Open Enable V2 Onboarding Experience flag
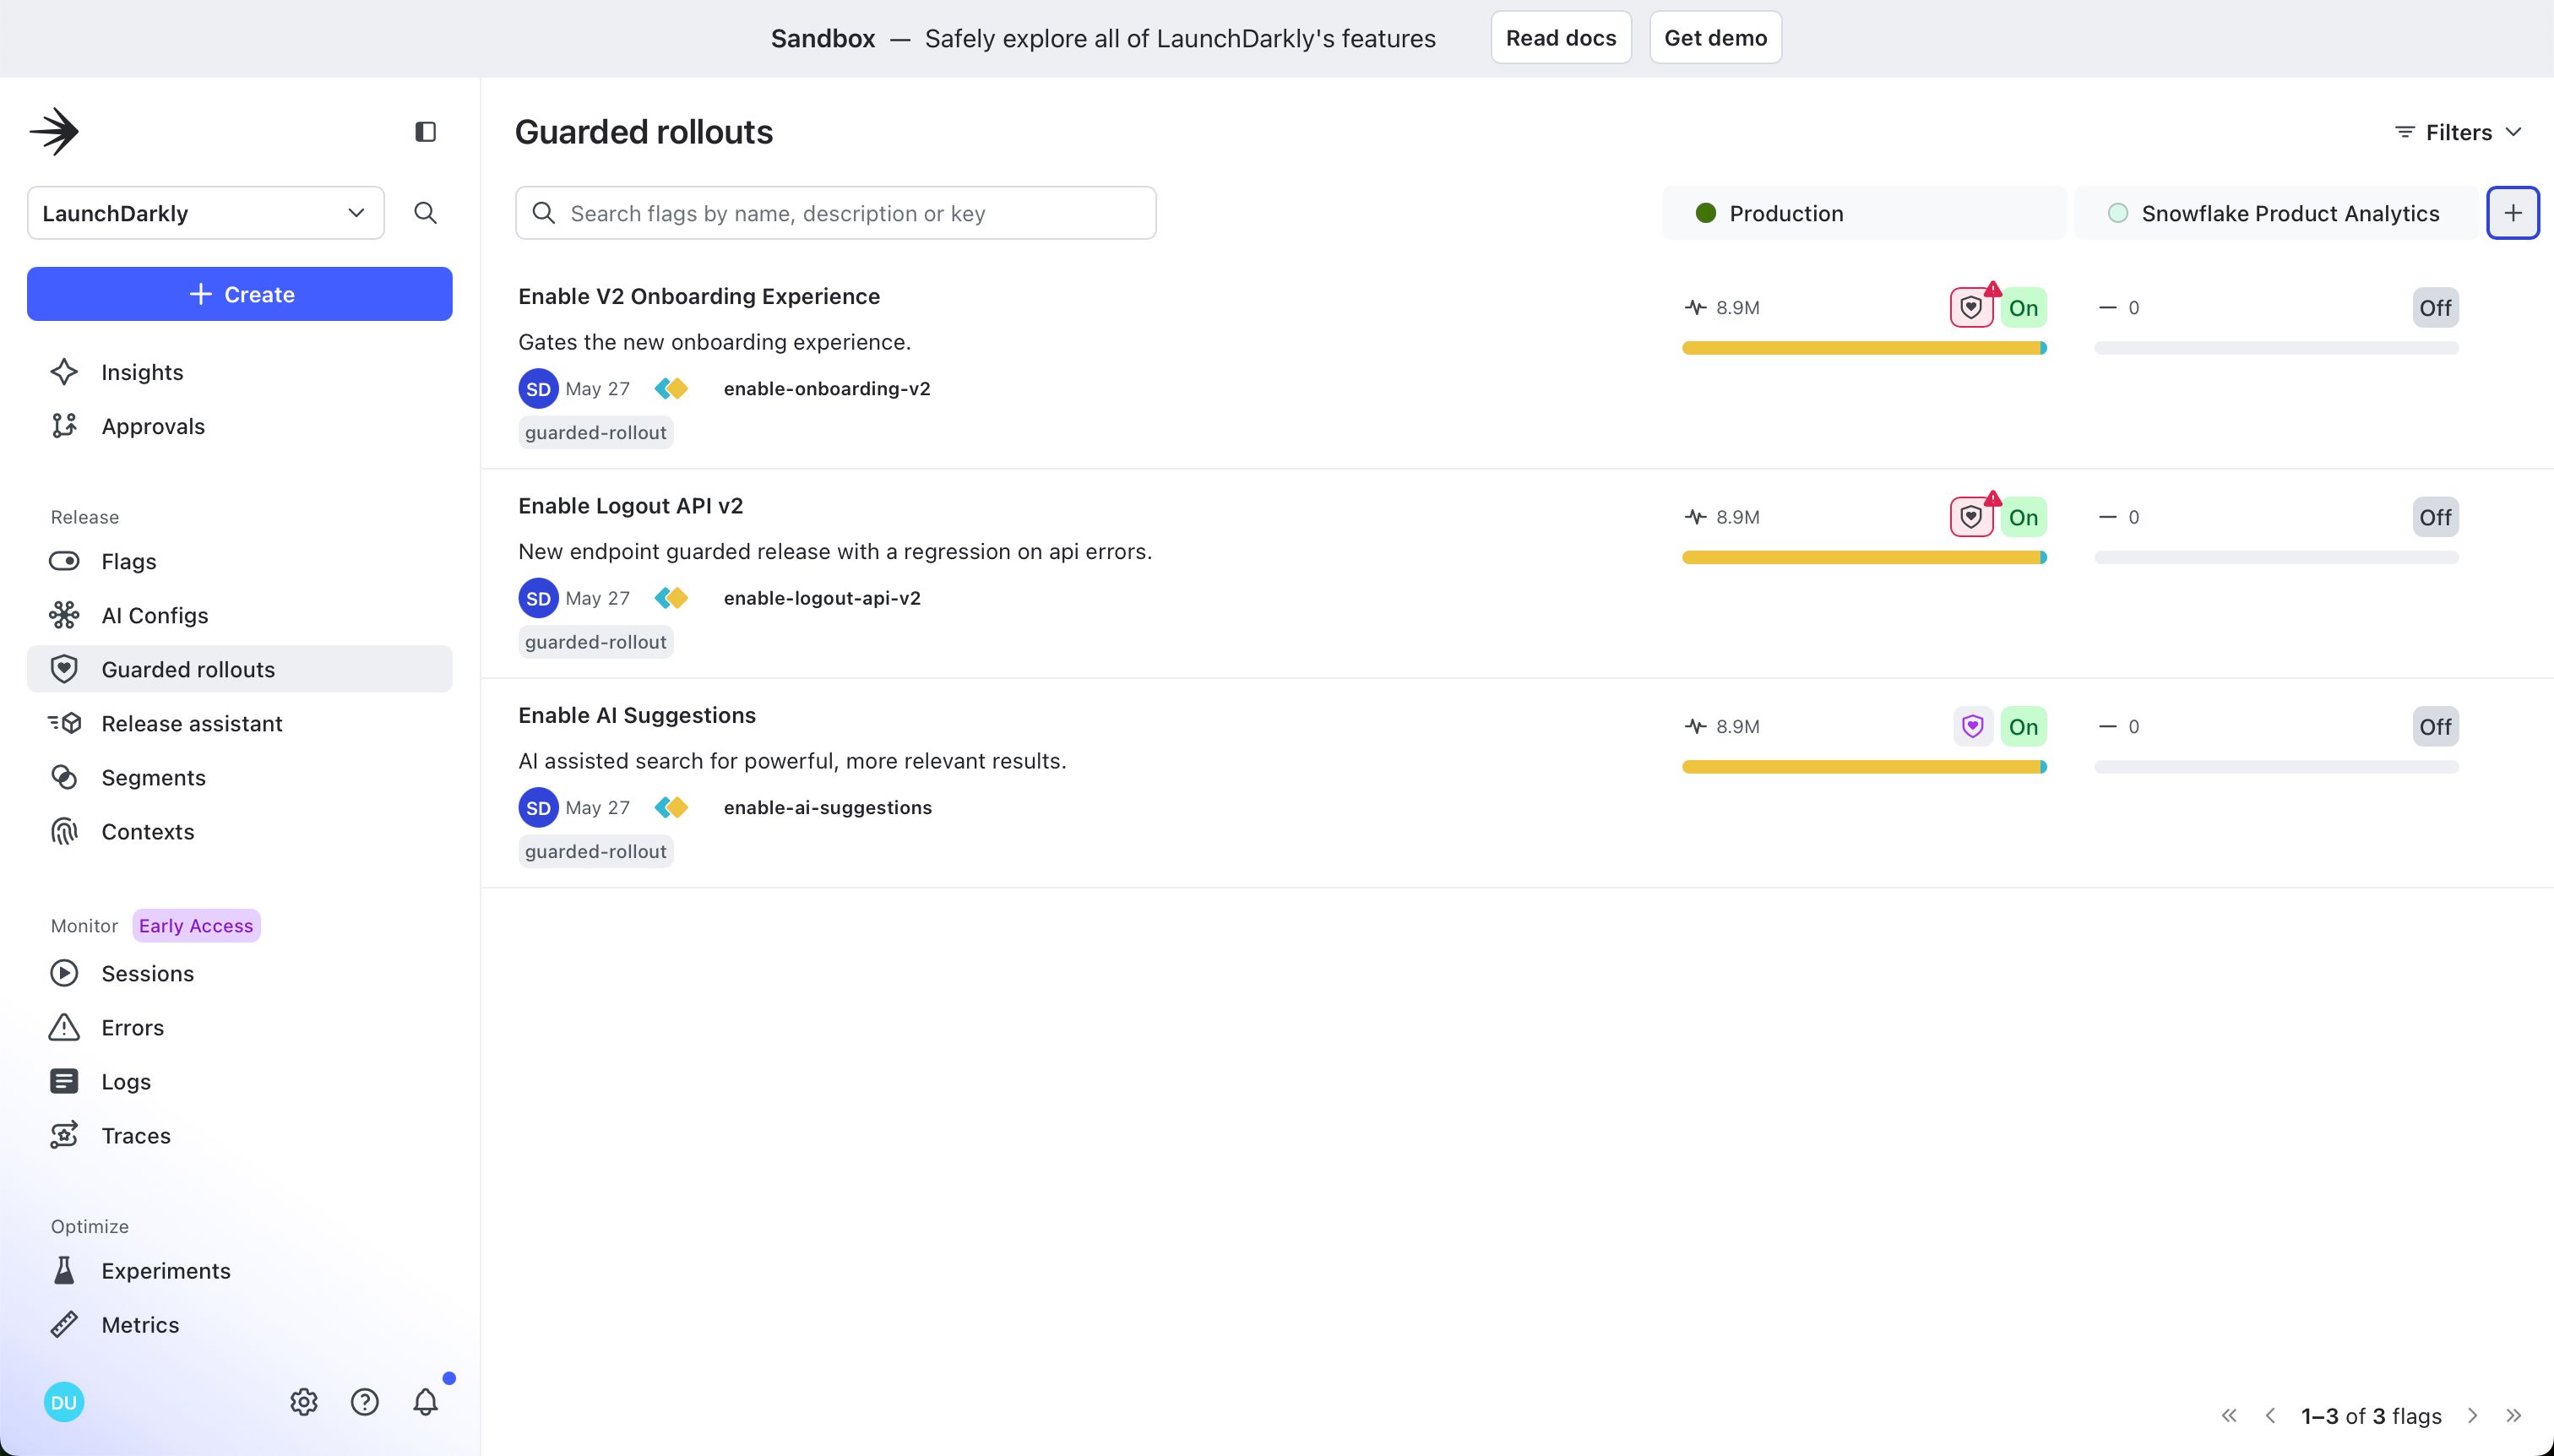Viewport: 2554px width, 1456px height. click(x=699, y=296)
